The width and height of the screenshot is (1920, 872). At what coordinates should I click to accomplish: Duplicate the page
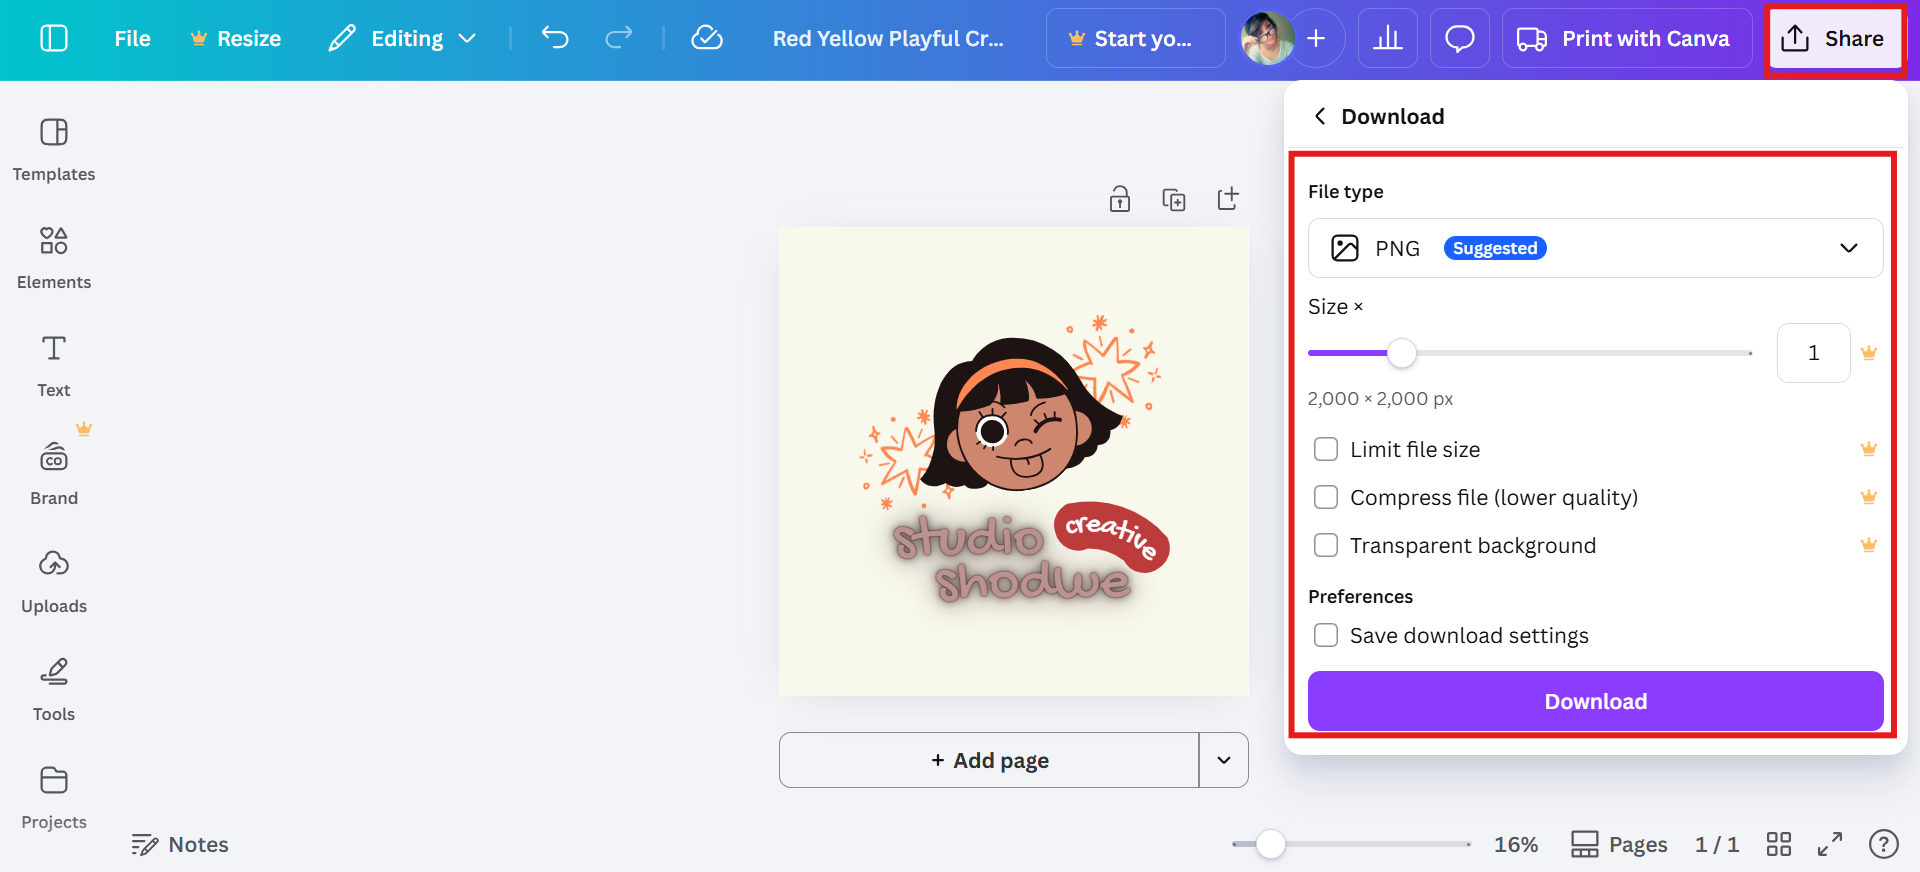(1174, 199)
